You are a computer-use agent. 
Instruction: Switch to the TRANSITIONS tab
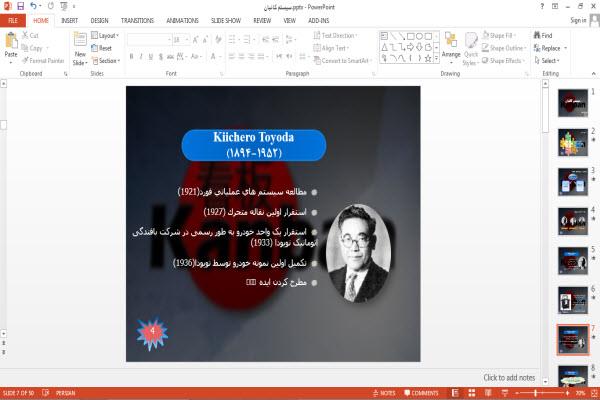[x=137, y=21]
